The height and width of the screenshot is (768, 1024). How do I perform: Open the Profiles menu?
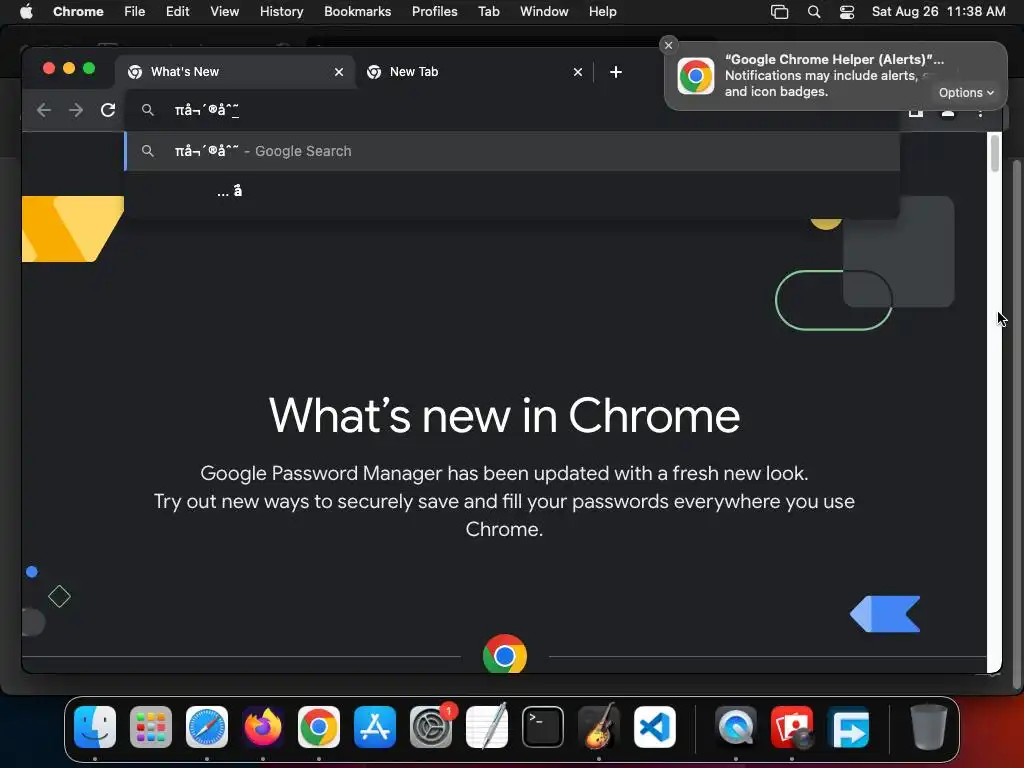[434, 12]
